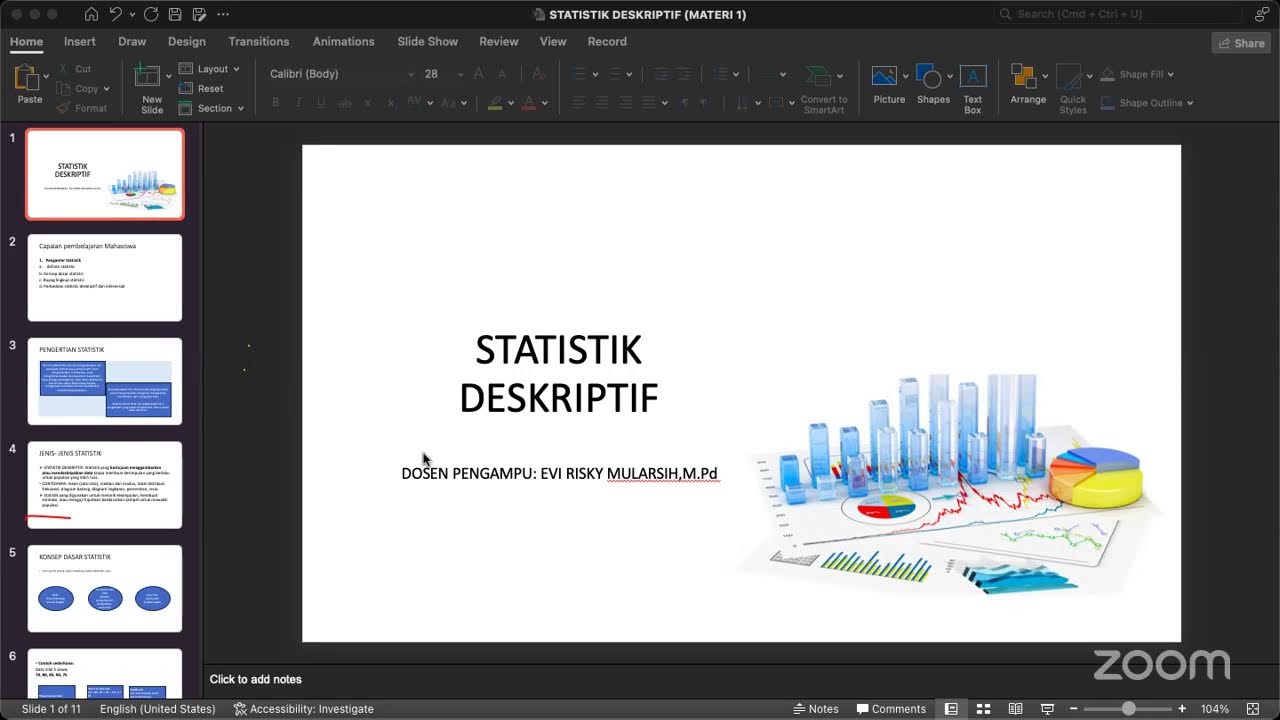Adjust the zoom slider handle
The width and height of the screenshot is (1280, 720).
(x=1128, y=709)
